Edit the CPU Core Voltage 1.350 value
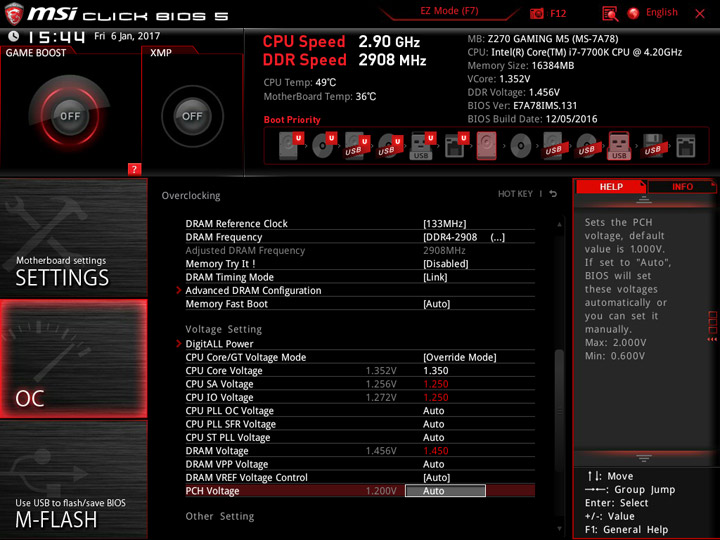Image resolution: width=720 pixels, height=540 pixels. tap(435, 371)
